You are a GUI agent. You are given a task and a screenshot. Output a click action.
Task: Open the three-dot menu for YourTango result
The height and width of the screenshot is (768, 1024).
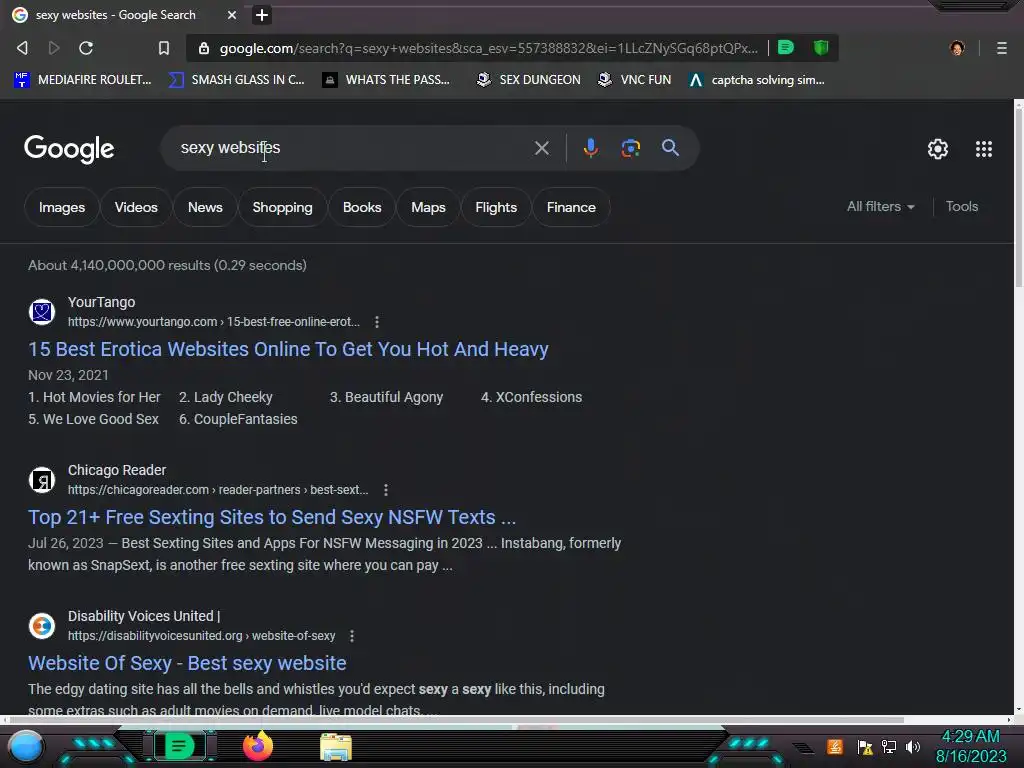(377, 322)
